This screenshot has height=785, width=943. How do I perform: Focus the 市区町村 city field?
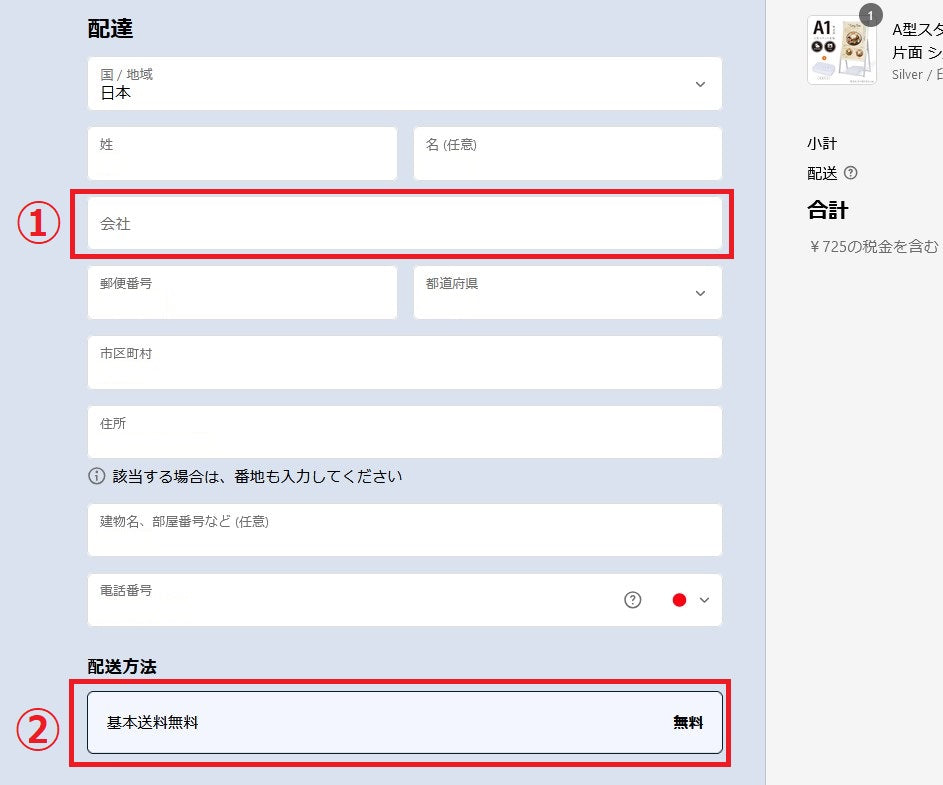[404, 363]
